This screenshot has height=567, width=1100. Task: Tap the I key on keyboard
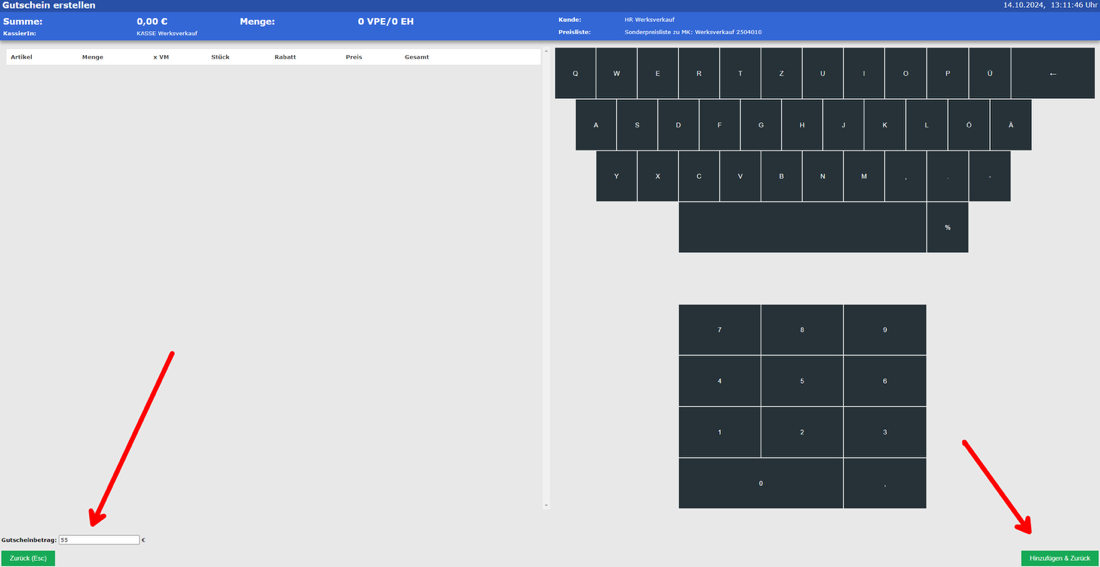[864, 73]
